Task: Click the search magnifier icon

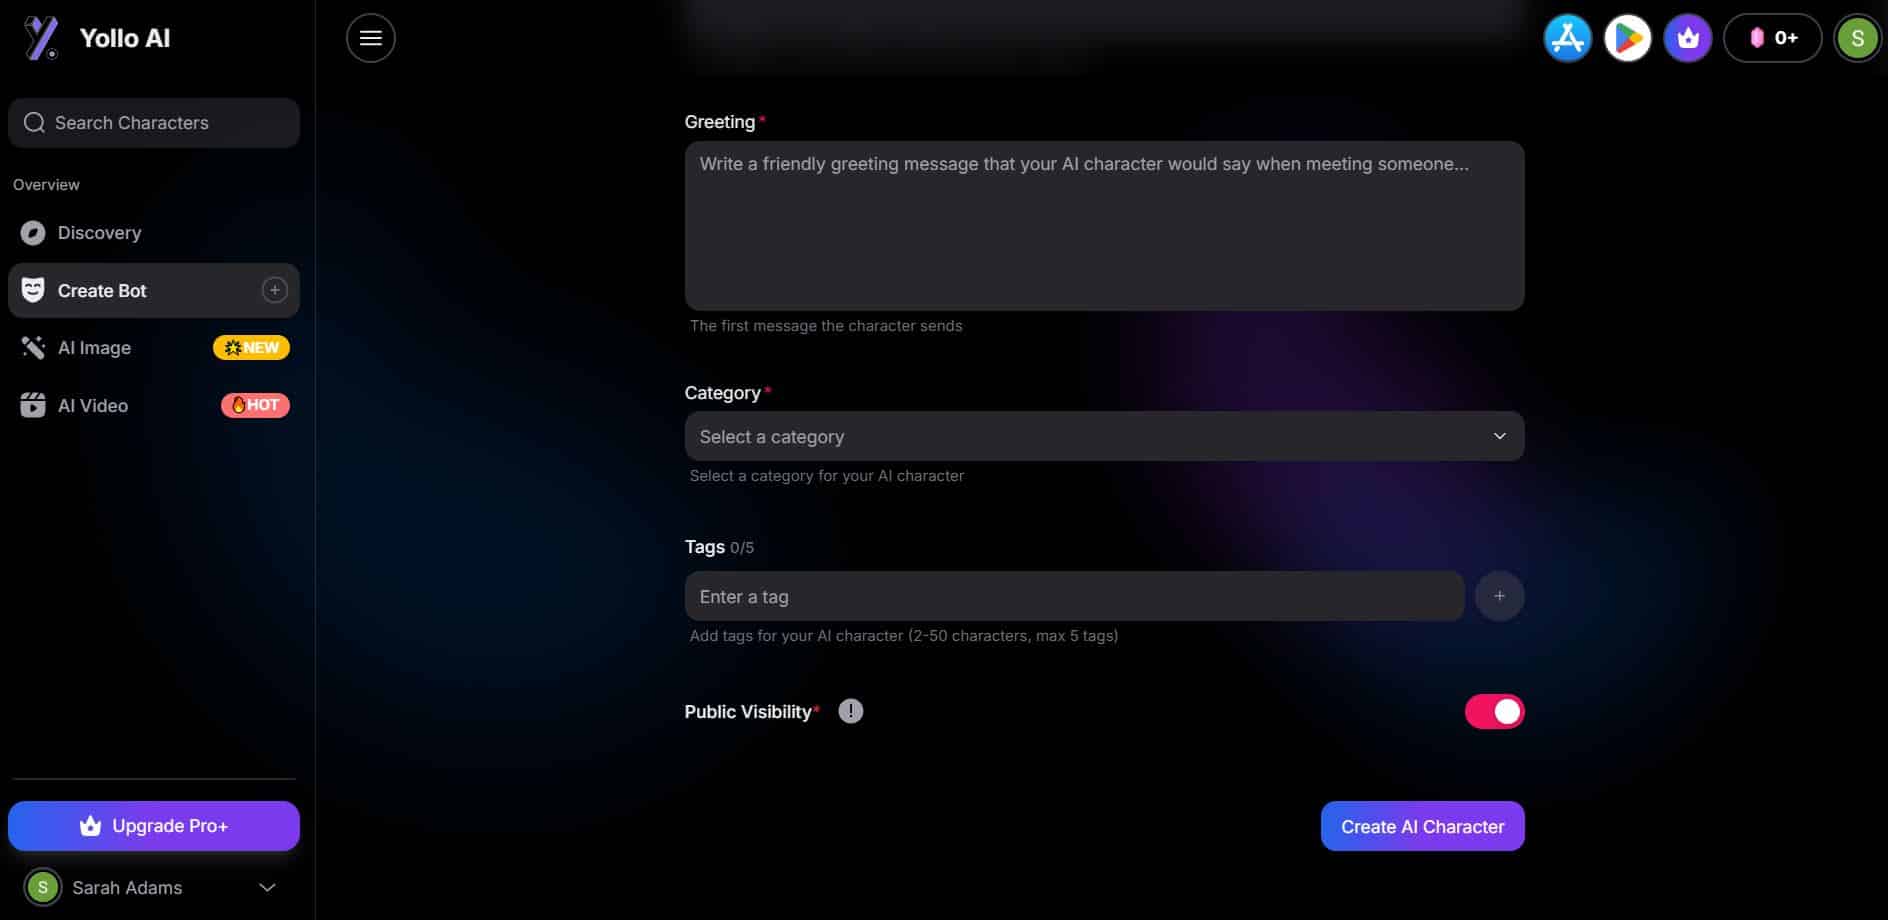Action: pos(34,123)
